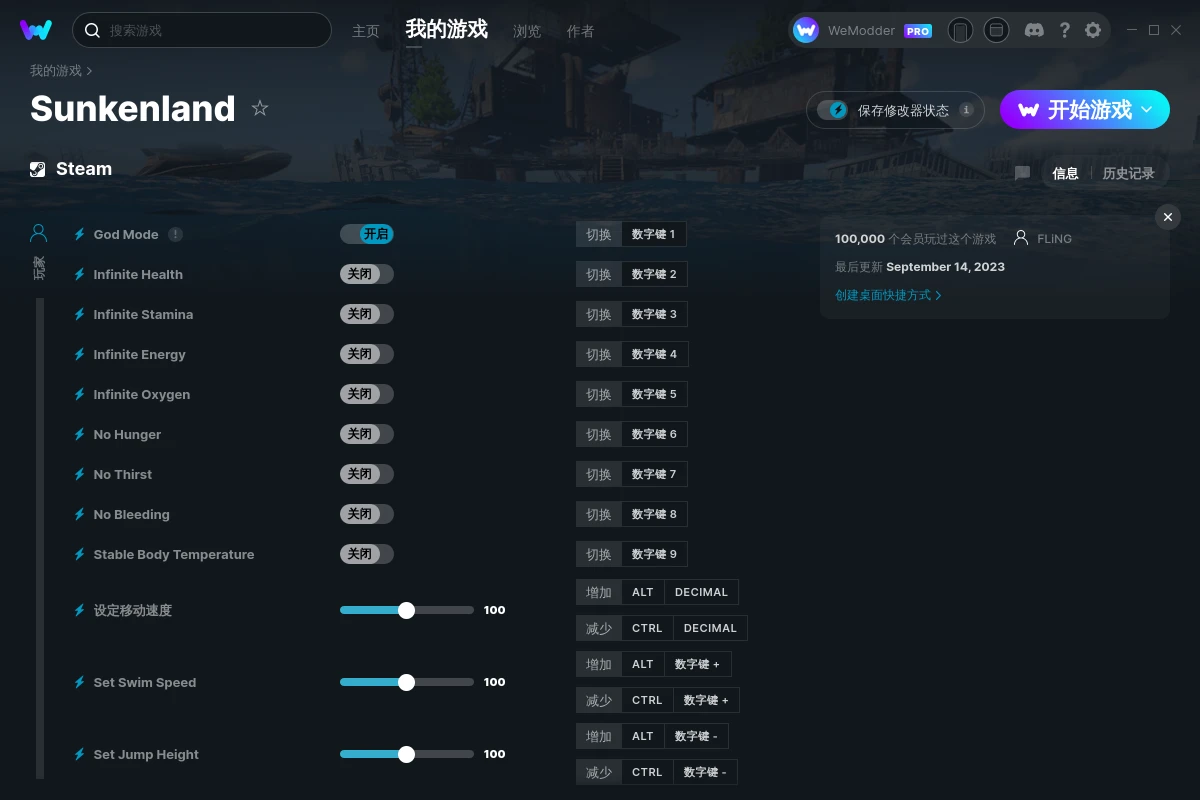Click the Numpad 3 hotkey for Infinite Stamina
1200x800 pixels.
pyautogui.click(x=654, y=314)
